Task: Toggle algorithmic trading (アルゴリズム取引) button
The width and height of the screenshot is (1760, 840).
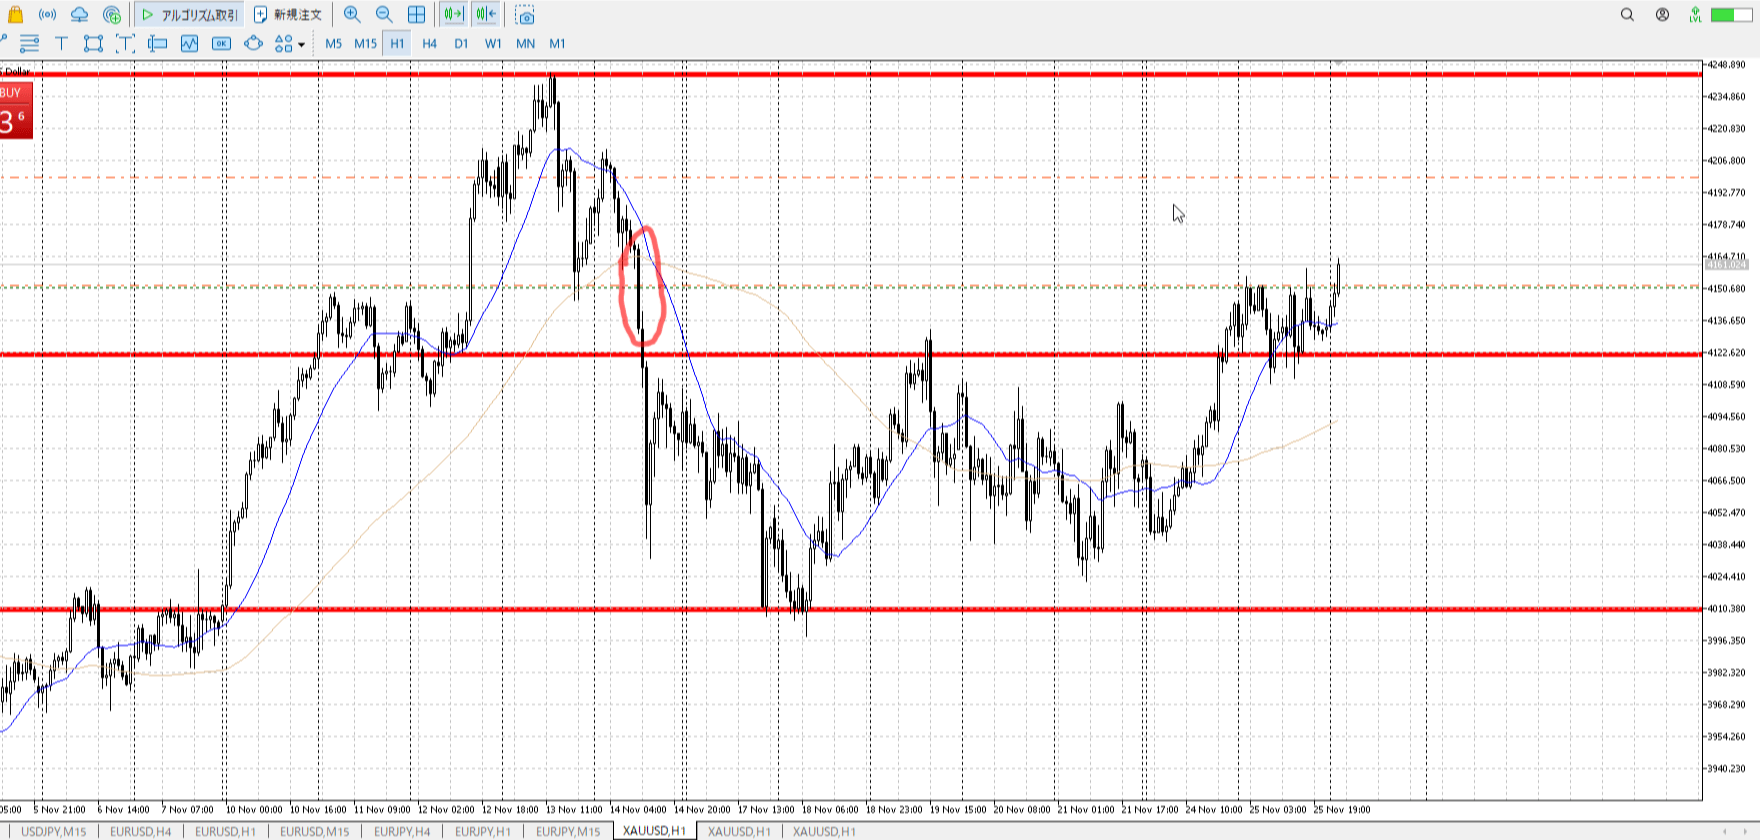Action: point(190,15)
